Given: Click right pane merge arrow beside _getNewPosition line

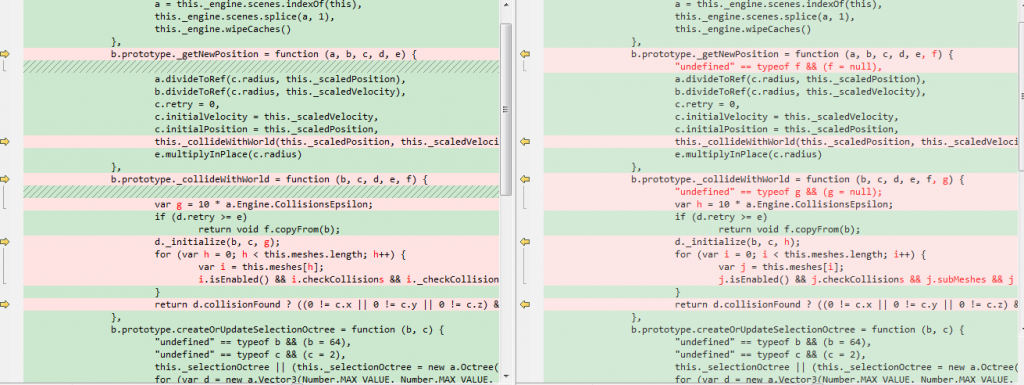Looking at the screenshot, I should pos(524,54).
